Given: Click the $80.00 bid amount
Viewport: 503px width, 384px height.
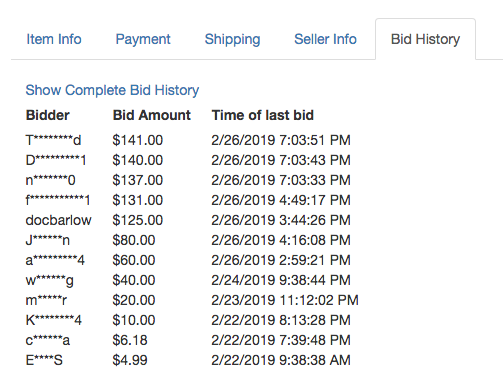Looking at the screenshot, I should pyautogui.click(x=134, y=240).
